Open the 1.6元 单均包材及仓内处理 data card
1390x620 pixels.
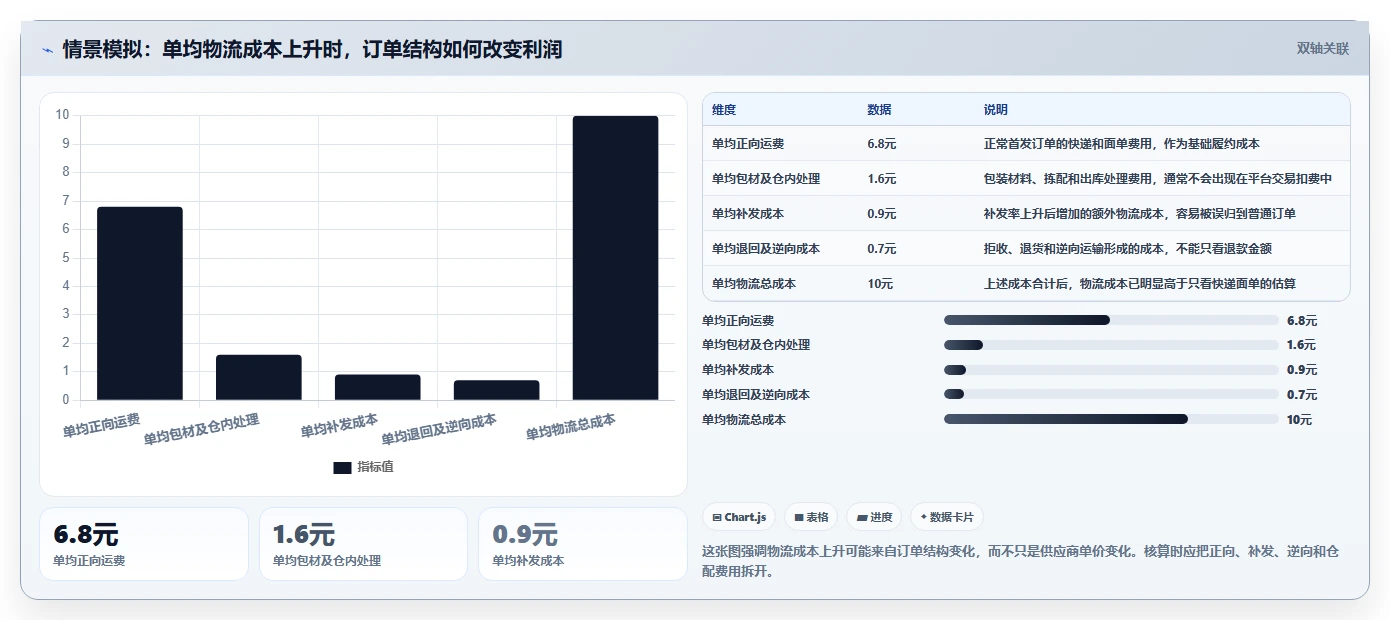tap(363, 544)
